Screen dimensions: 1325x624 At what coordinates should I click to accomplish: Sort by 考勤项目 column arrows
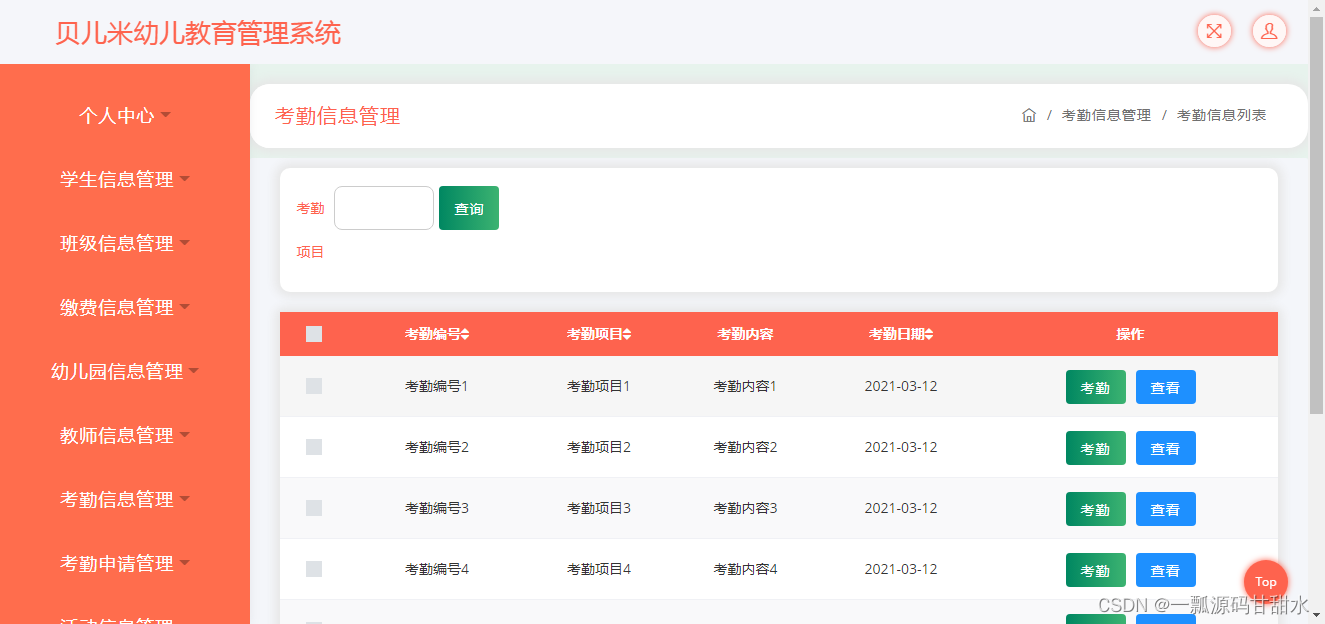pyautogui.click(x=627, y=335)
